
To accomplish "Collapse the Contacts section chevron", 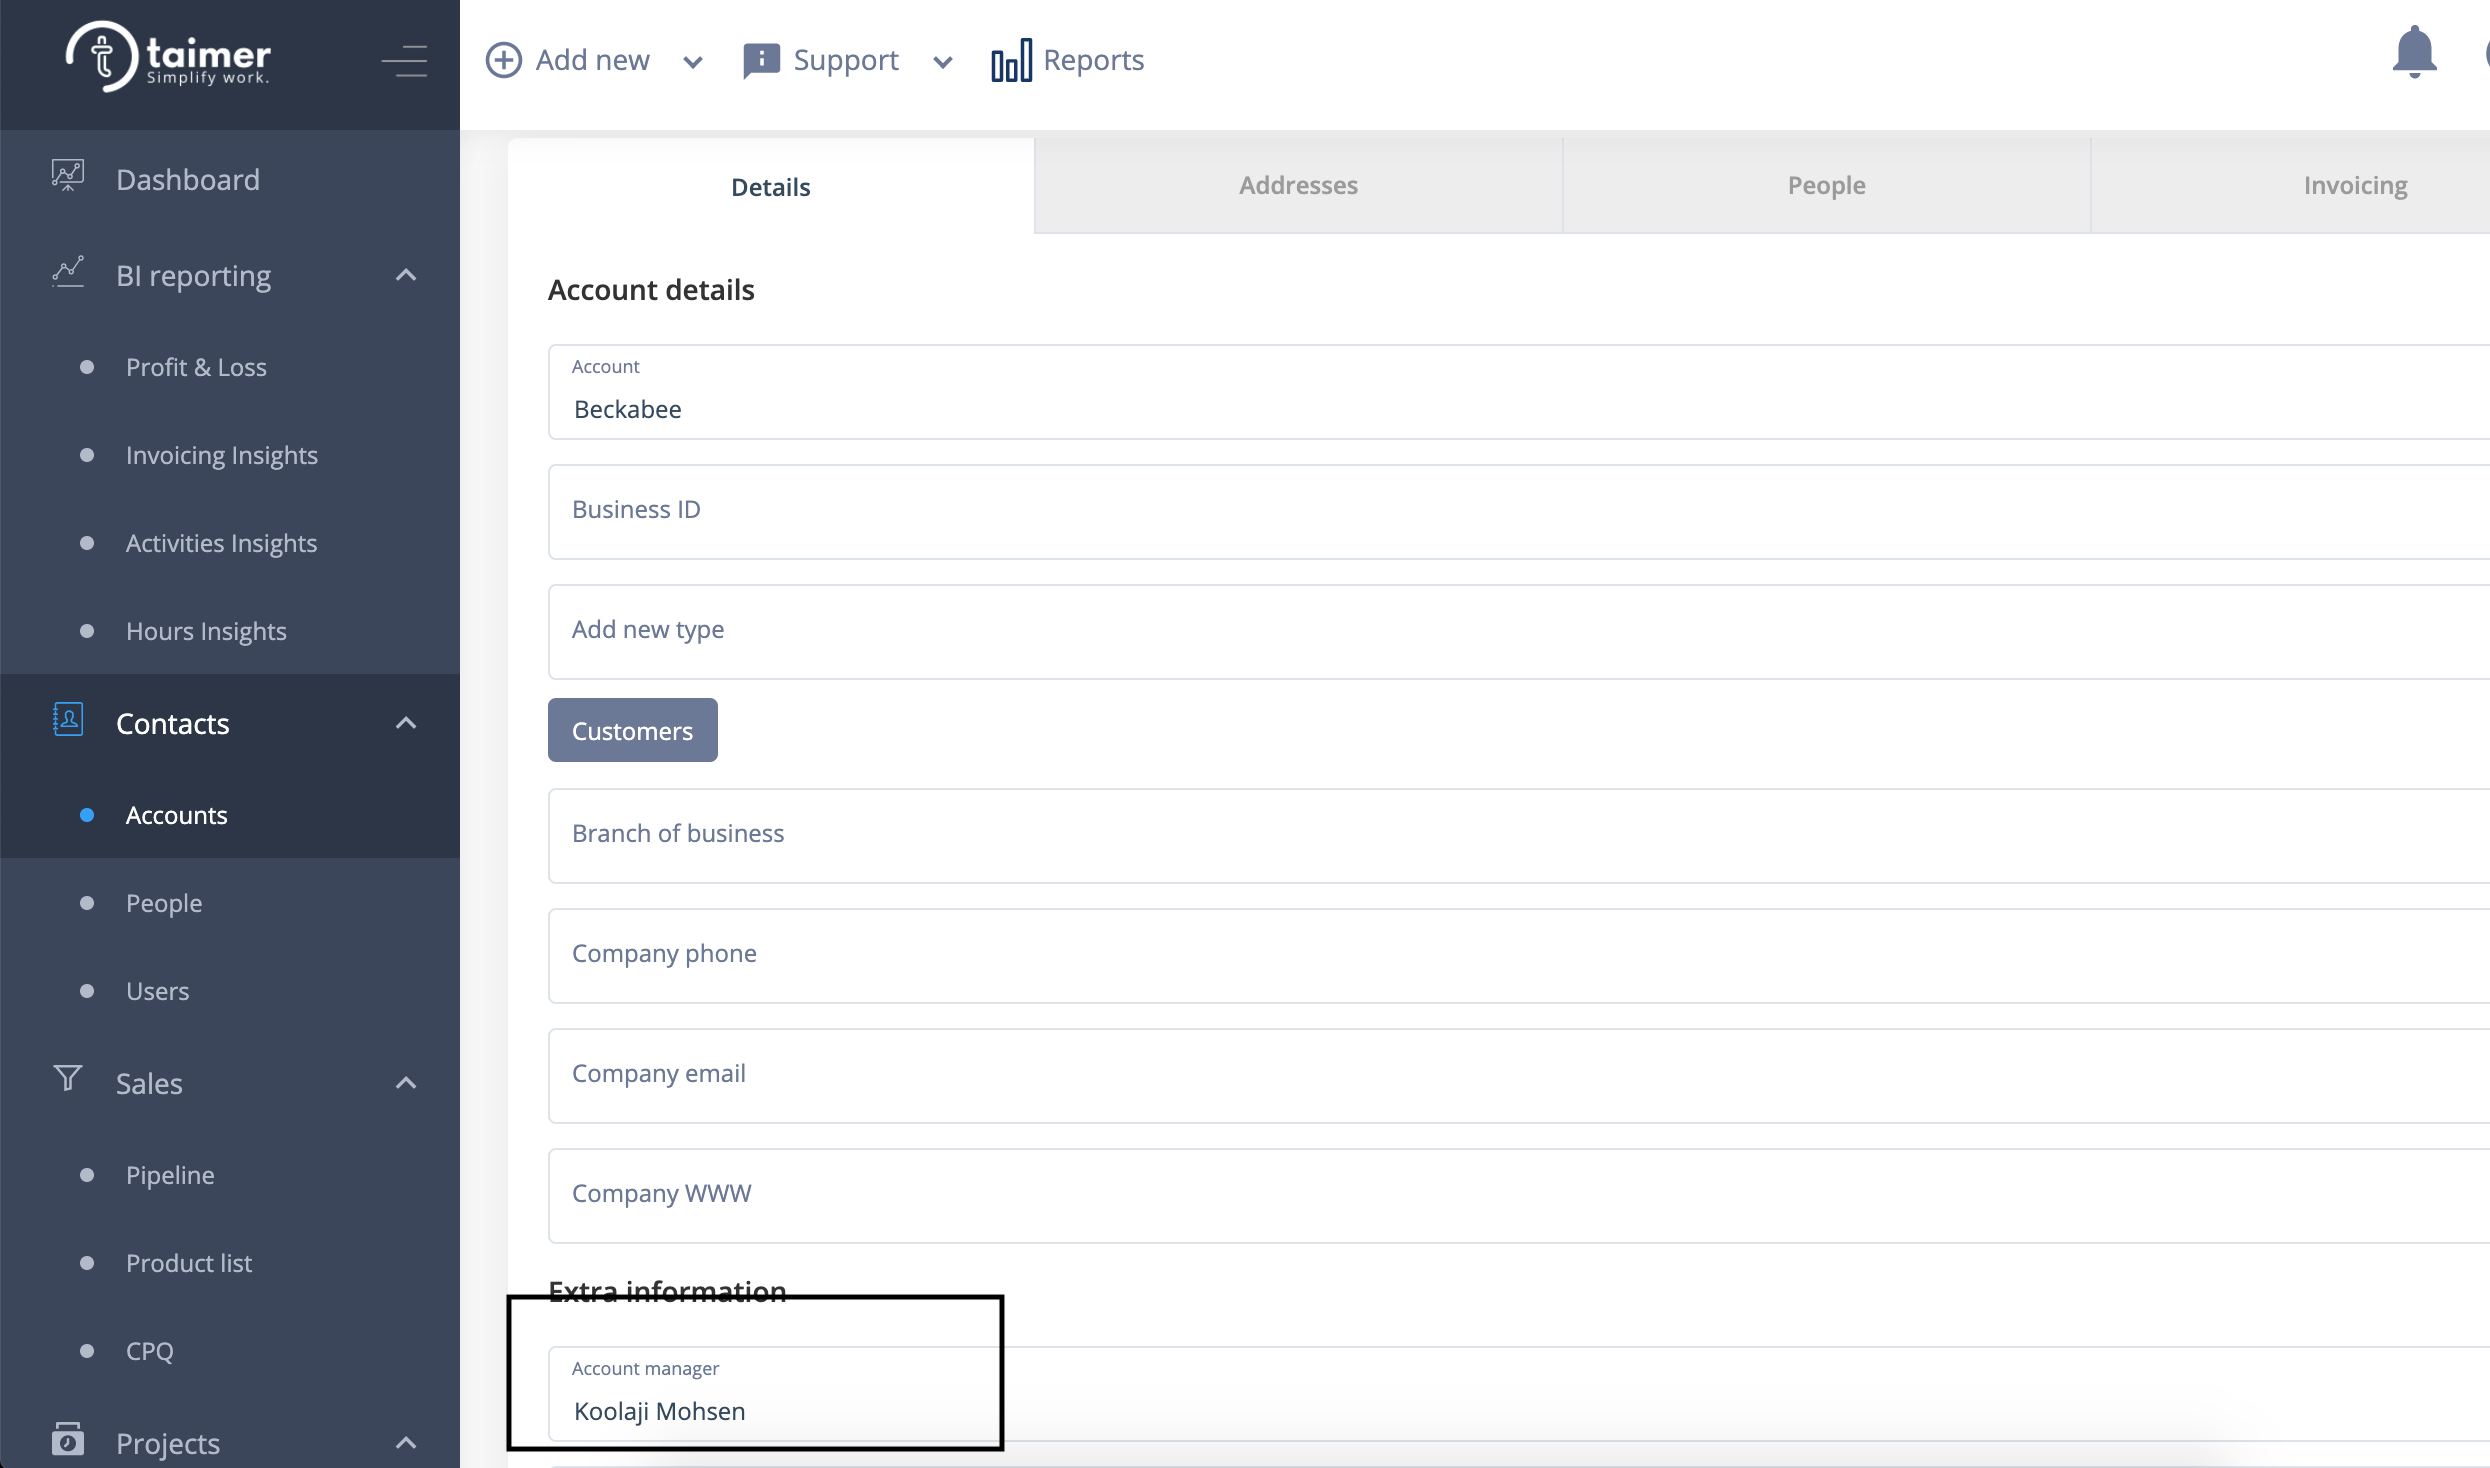I will click(x=406, y=723).
